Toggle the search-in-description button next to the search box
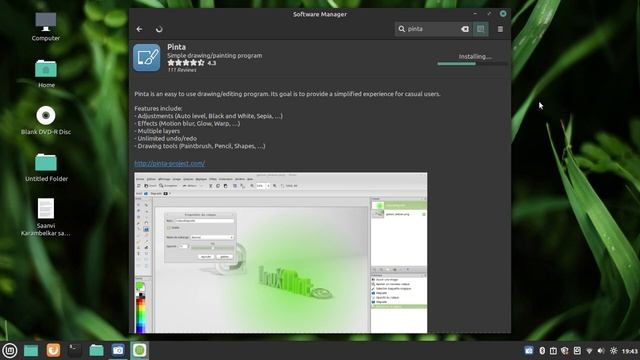This screenshot has height=360, width=640. coord(480,29)
